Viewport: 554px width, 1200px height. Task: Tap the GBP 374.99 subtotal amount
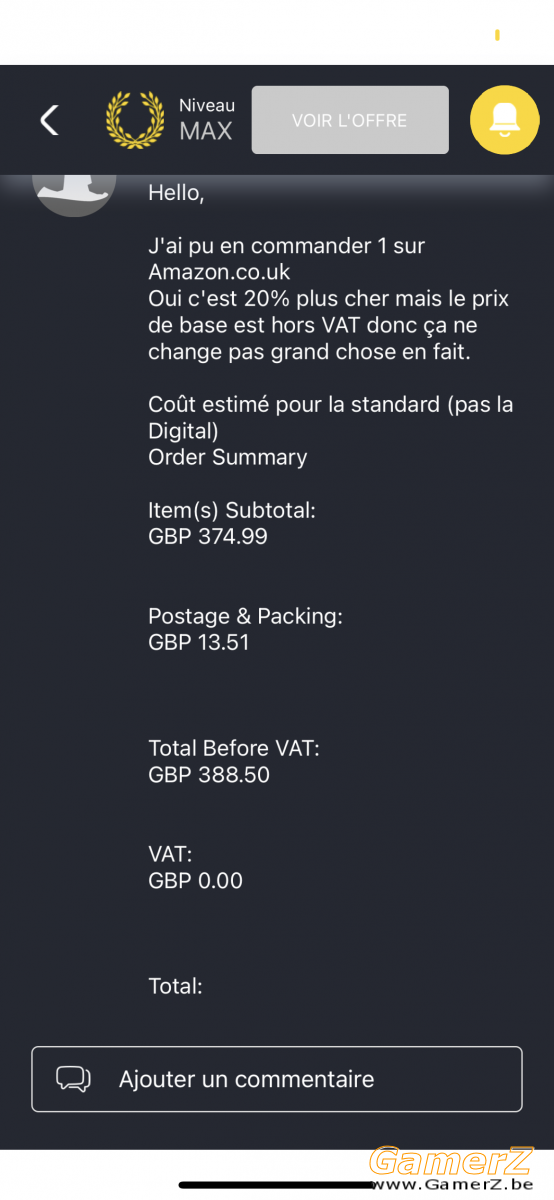click(208, 536)
